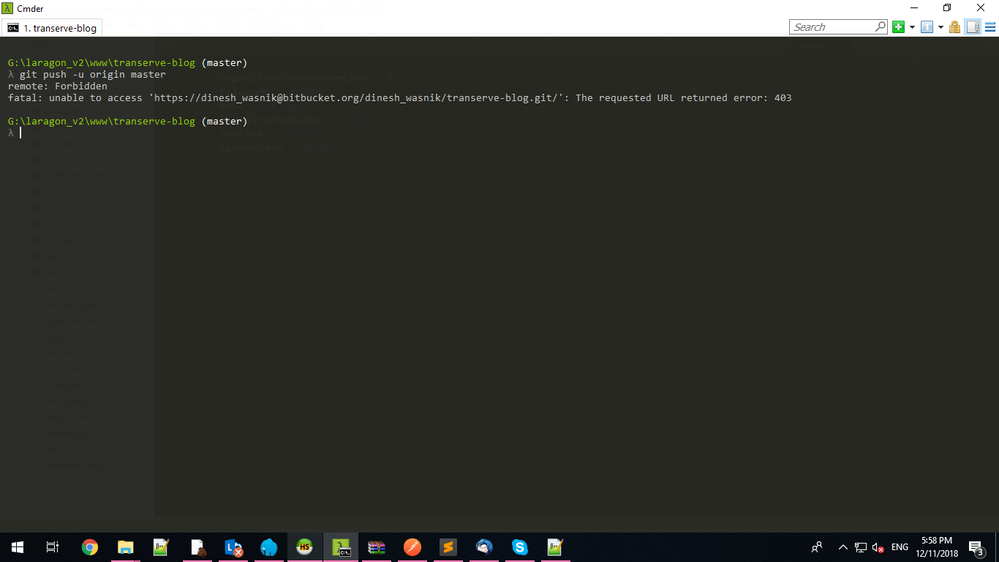Image resolution: width=999 pixels, height=562 pixels.
Task: Click the Cmder lambda title bar icon
Action: [9, 8]
